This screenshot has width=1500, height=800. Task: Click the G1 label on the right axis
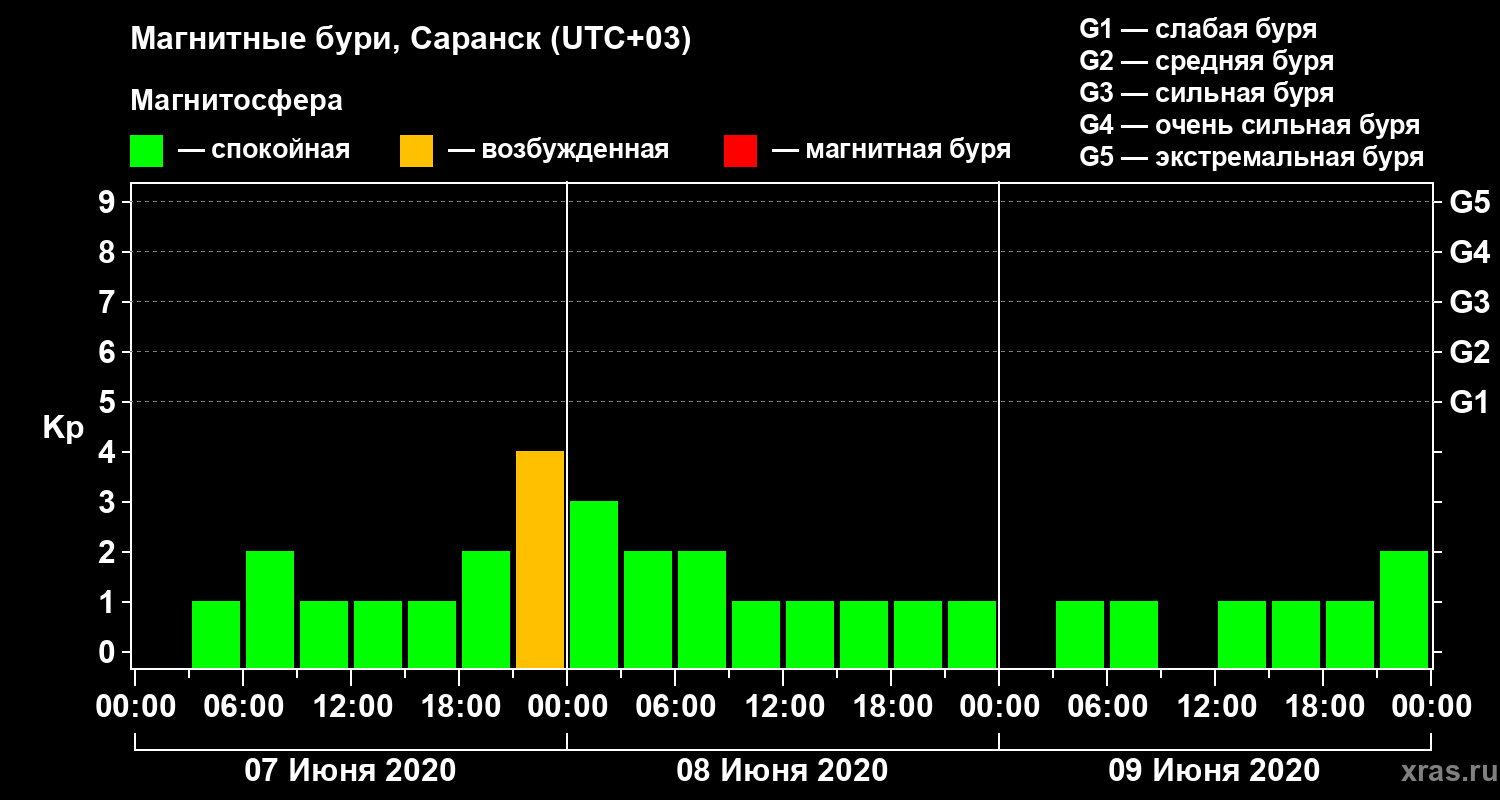(1470, 402)
